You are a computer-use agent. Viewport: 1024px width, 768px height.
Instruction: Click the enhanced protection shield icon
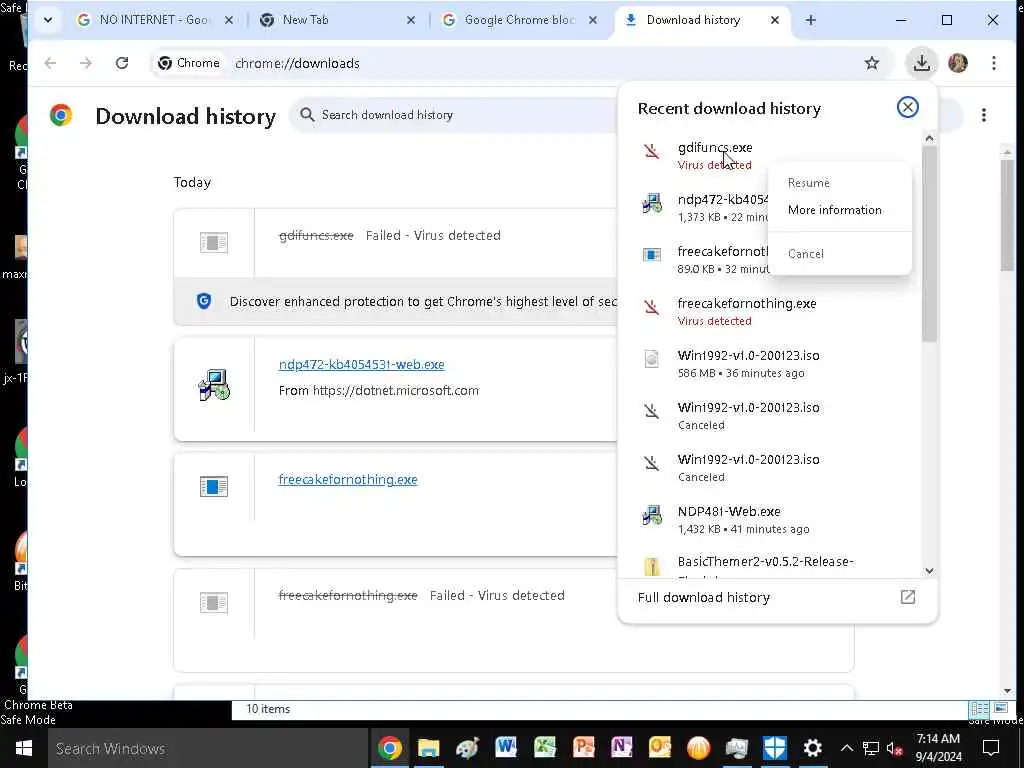(204, 301)
